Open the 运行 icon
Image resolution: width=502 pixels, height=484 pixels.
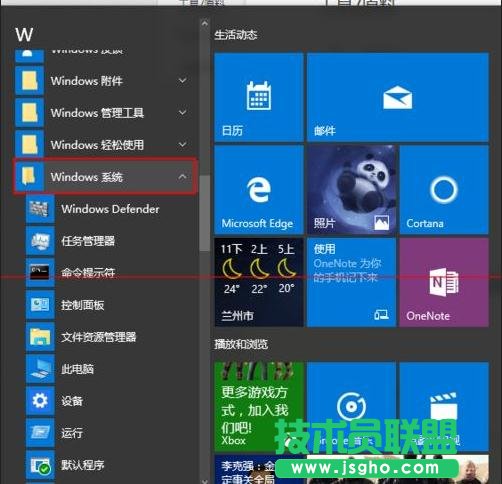click(x=40, y=433)
